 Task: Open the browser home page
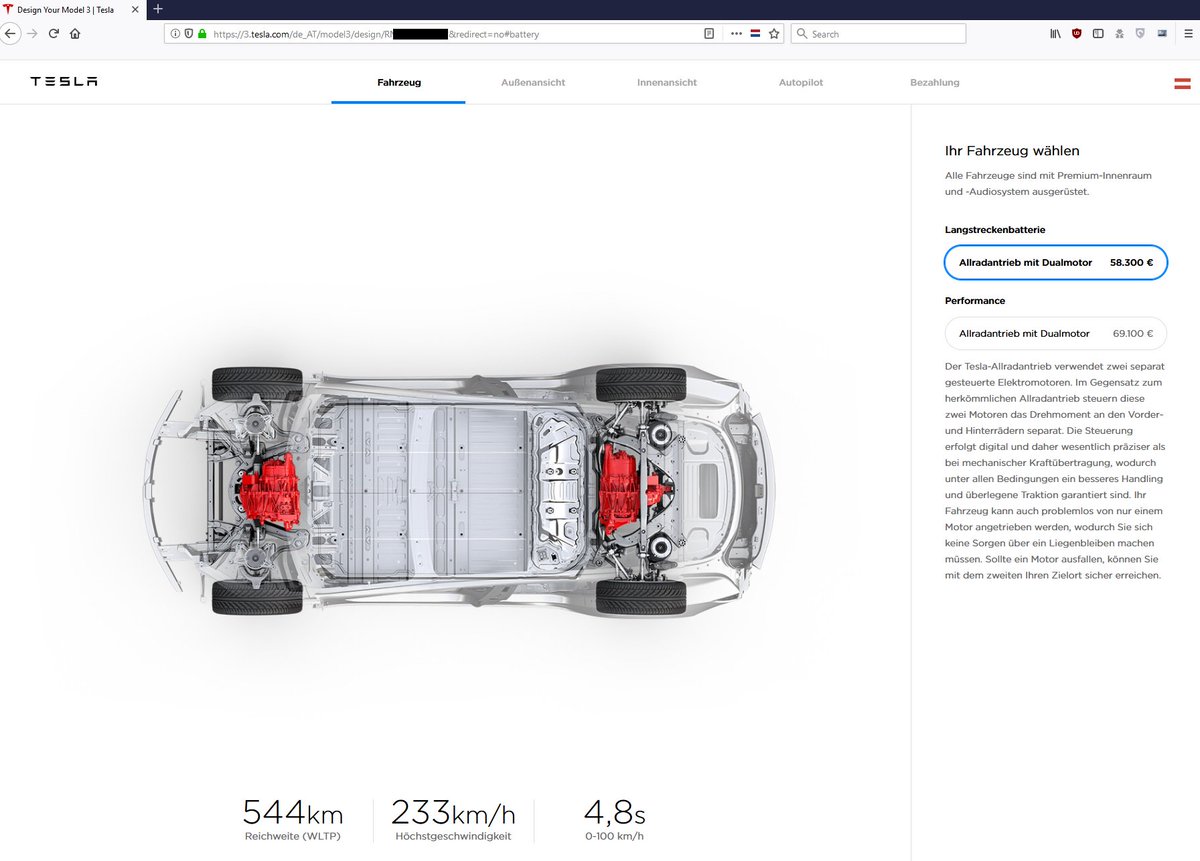(75, 33)
